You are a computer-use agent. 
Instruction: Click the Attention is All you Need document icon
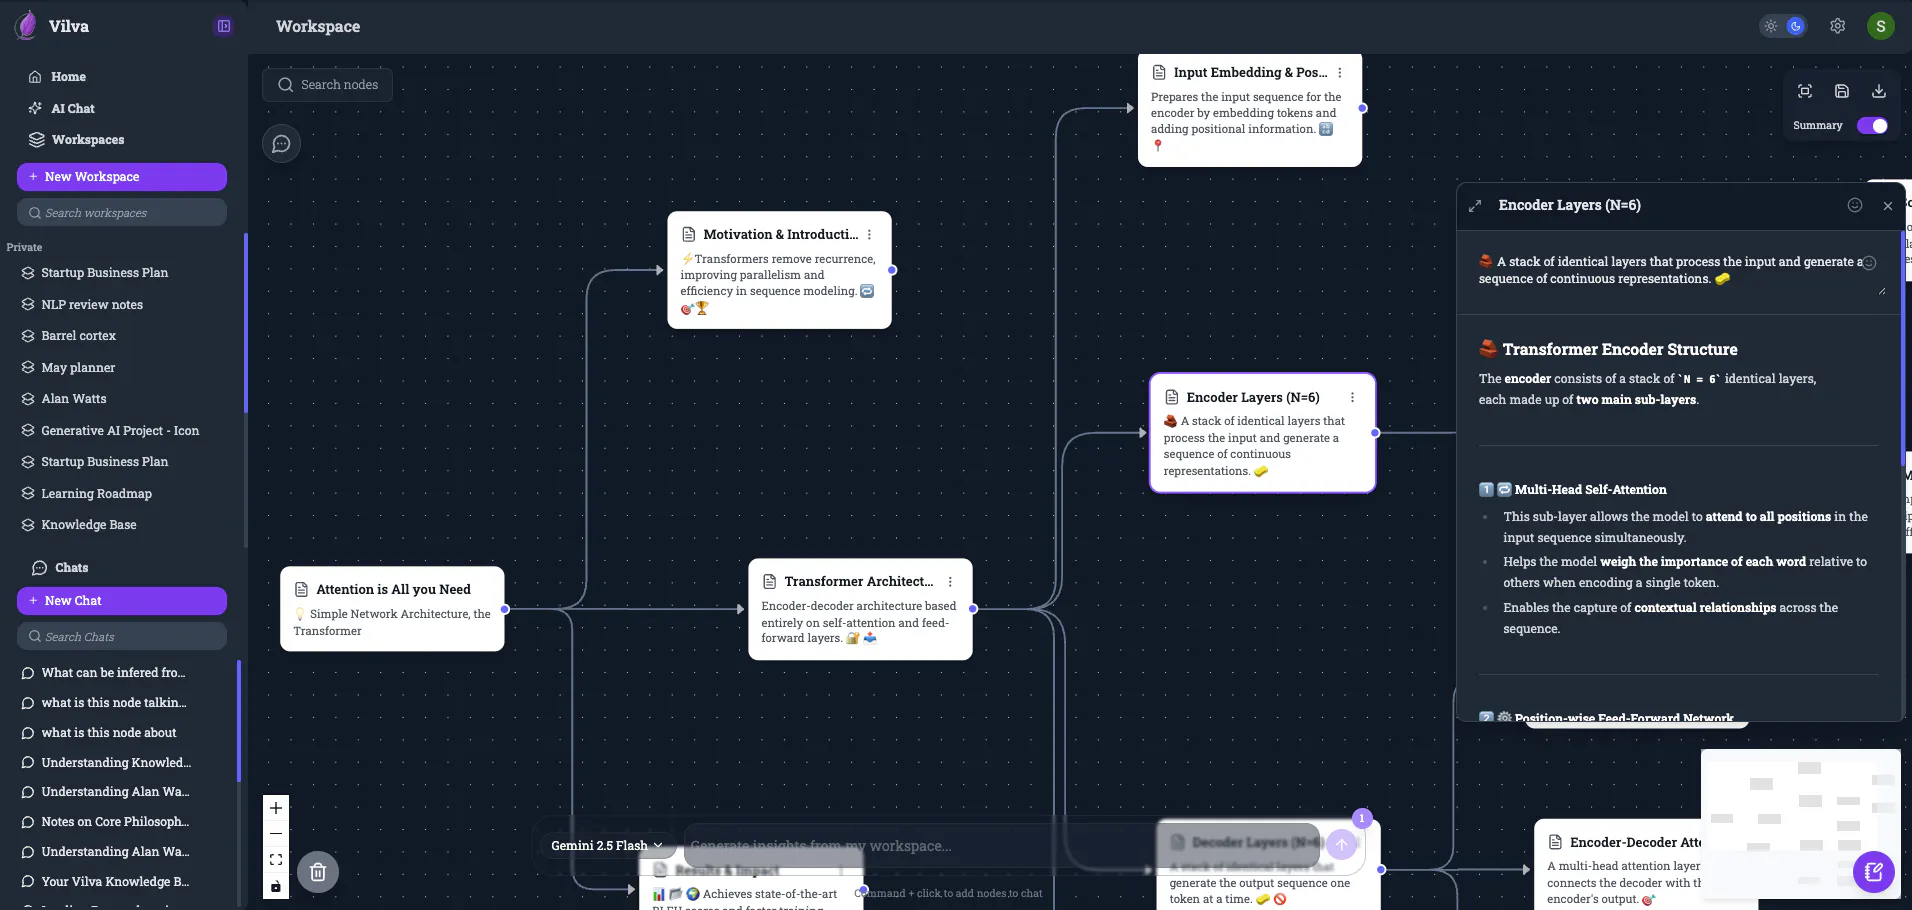[302, 590]
